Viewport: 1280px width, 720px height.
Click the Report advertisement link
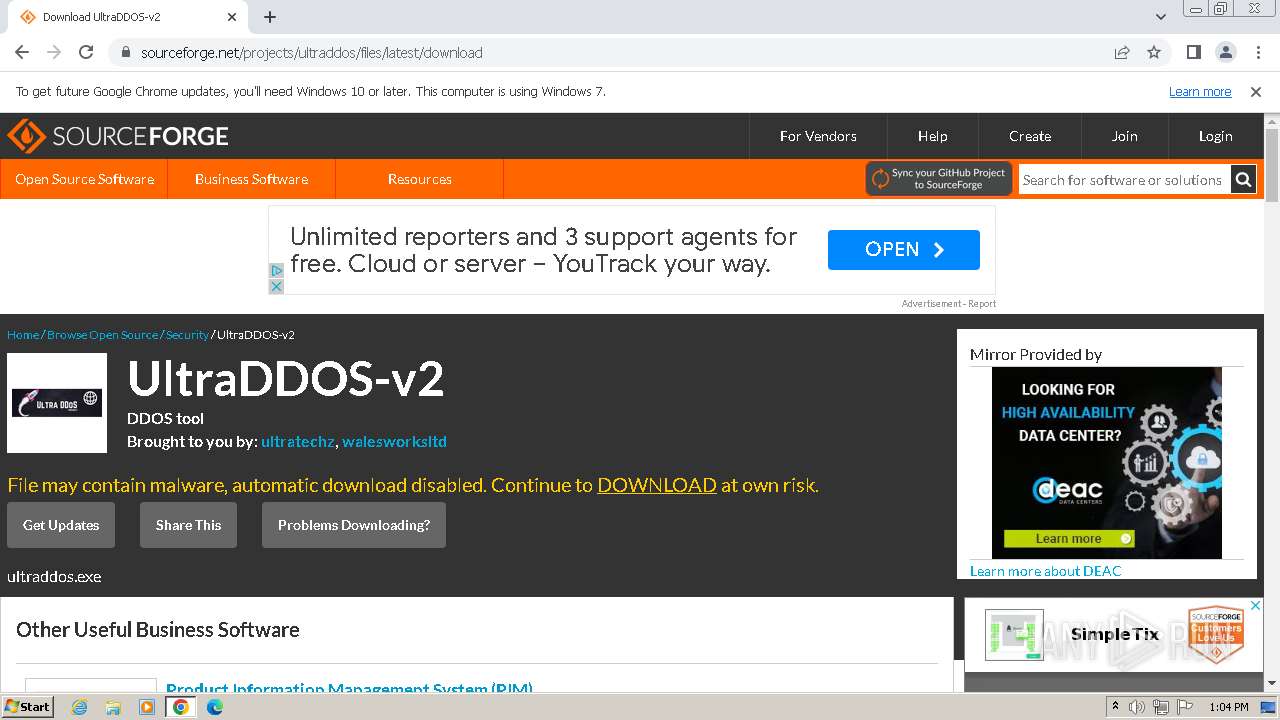[982, 303]
